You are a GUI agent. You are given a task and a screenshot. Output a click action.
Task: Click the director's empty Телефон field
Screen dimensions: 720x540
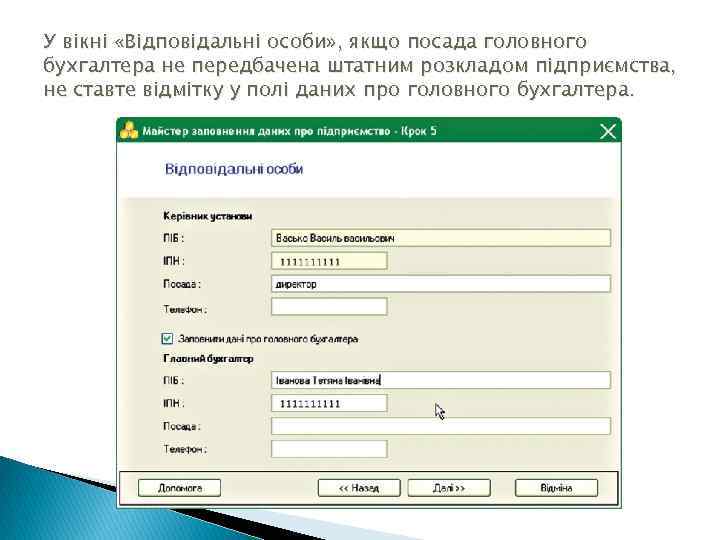click(329, 307)
